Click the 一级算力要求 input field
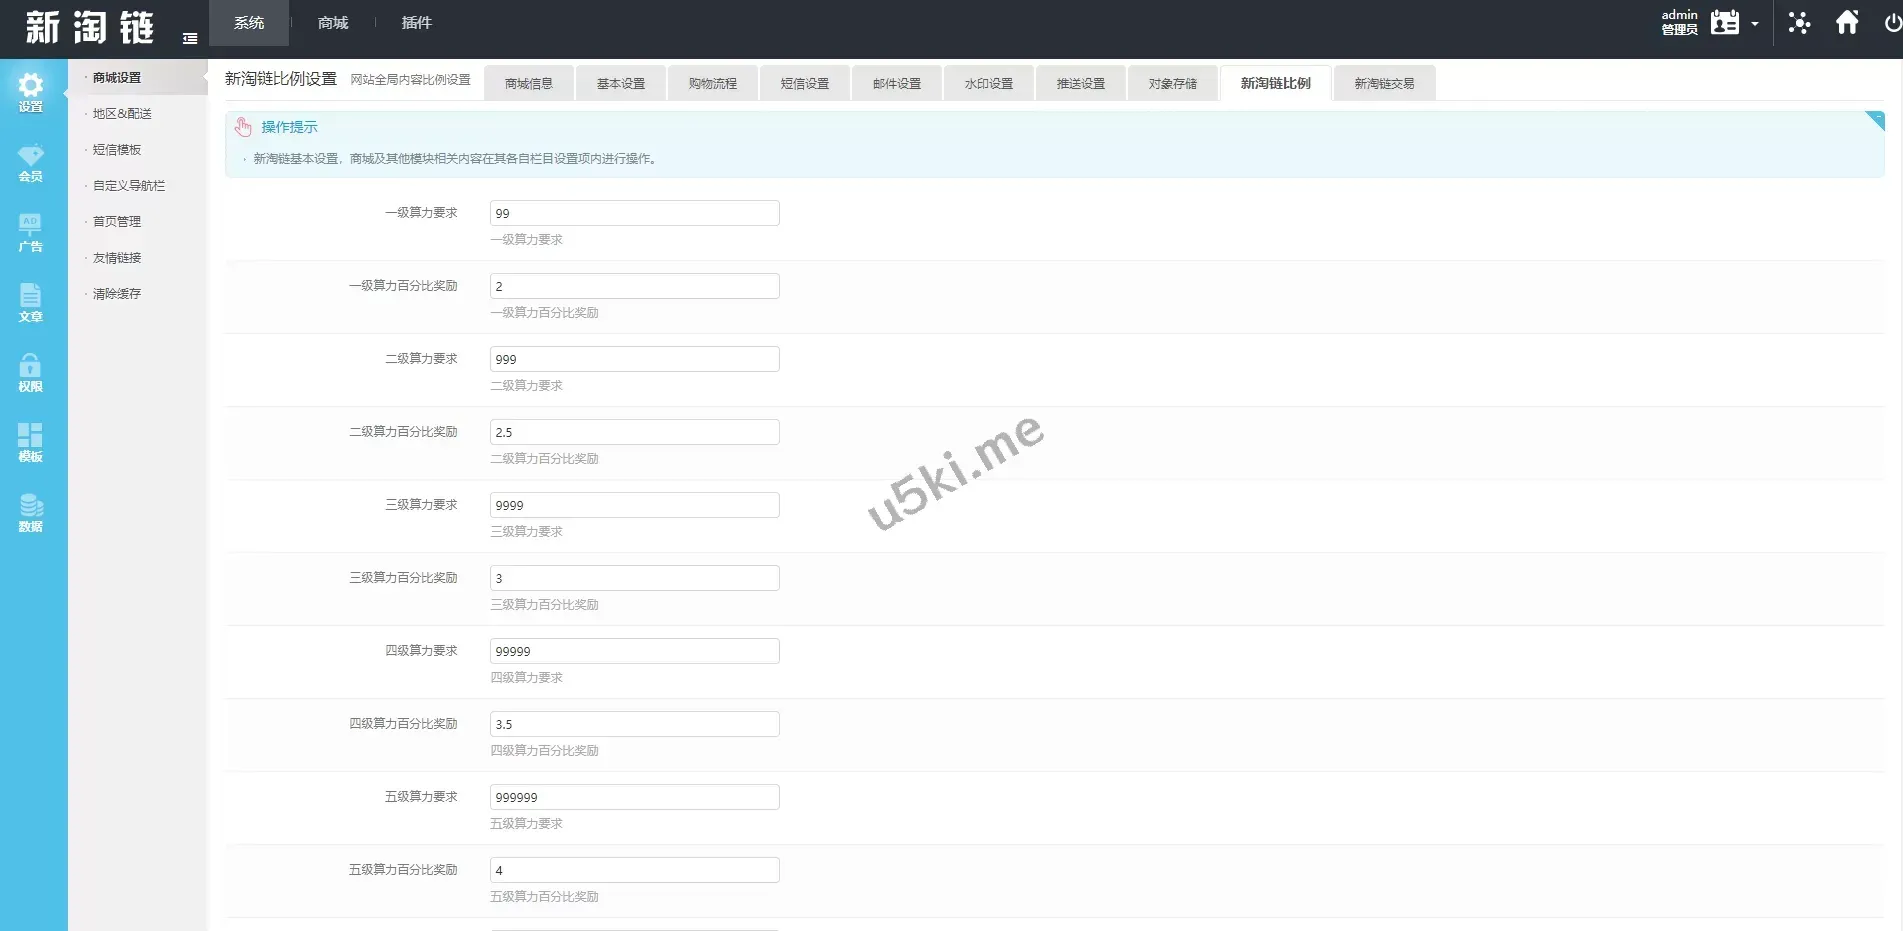This screenshot has width=1903, height=931. click(x=634, y=213)
